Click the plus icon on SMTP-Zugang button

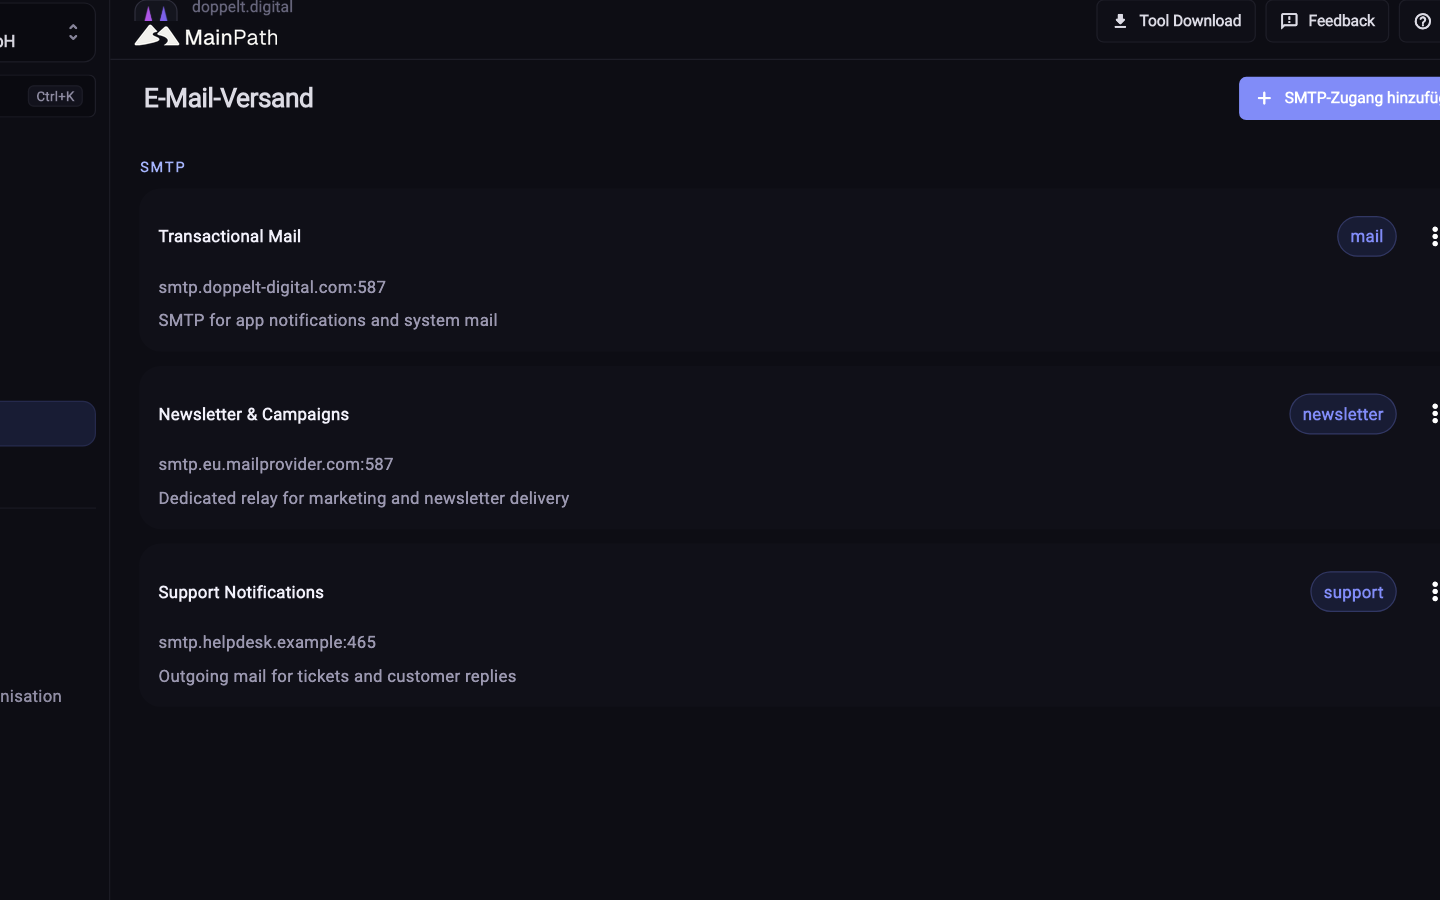1264,98
